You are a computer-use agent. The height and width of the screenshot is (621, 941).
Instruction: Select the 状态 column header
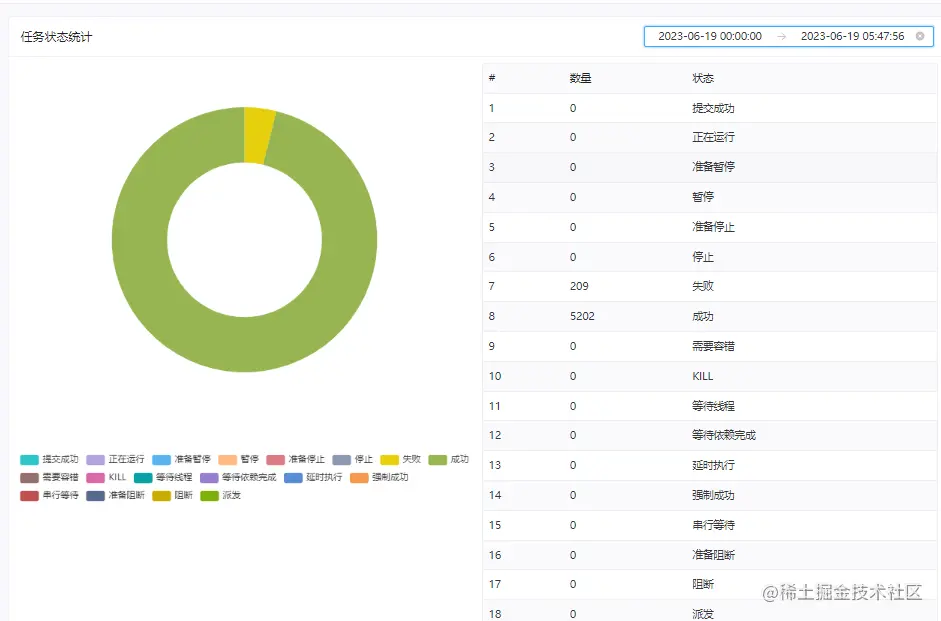point(703,78)
